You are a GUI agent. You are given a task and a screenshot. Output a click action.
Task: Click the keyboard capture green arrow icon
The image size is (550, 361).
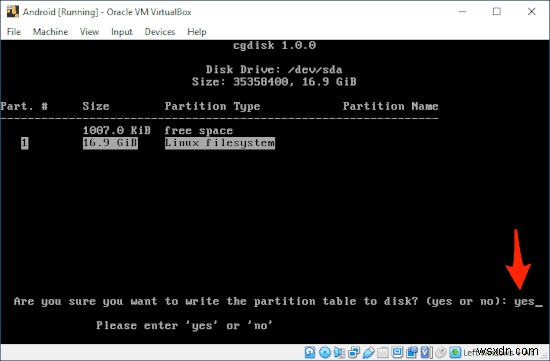(x=455, y=352)
